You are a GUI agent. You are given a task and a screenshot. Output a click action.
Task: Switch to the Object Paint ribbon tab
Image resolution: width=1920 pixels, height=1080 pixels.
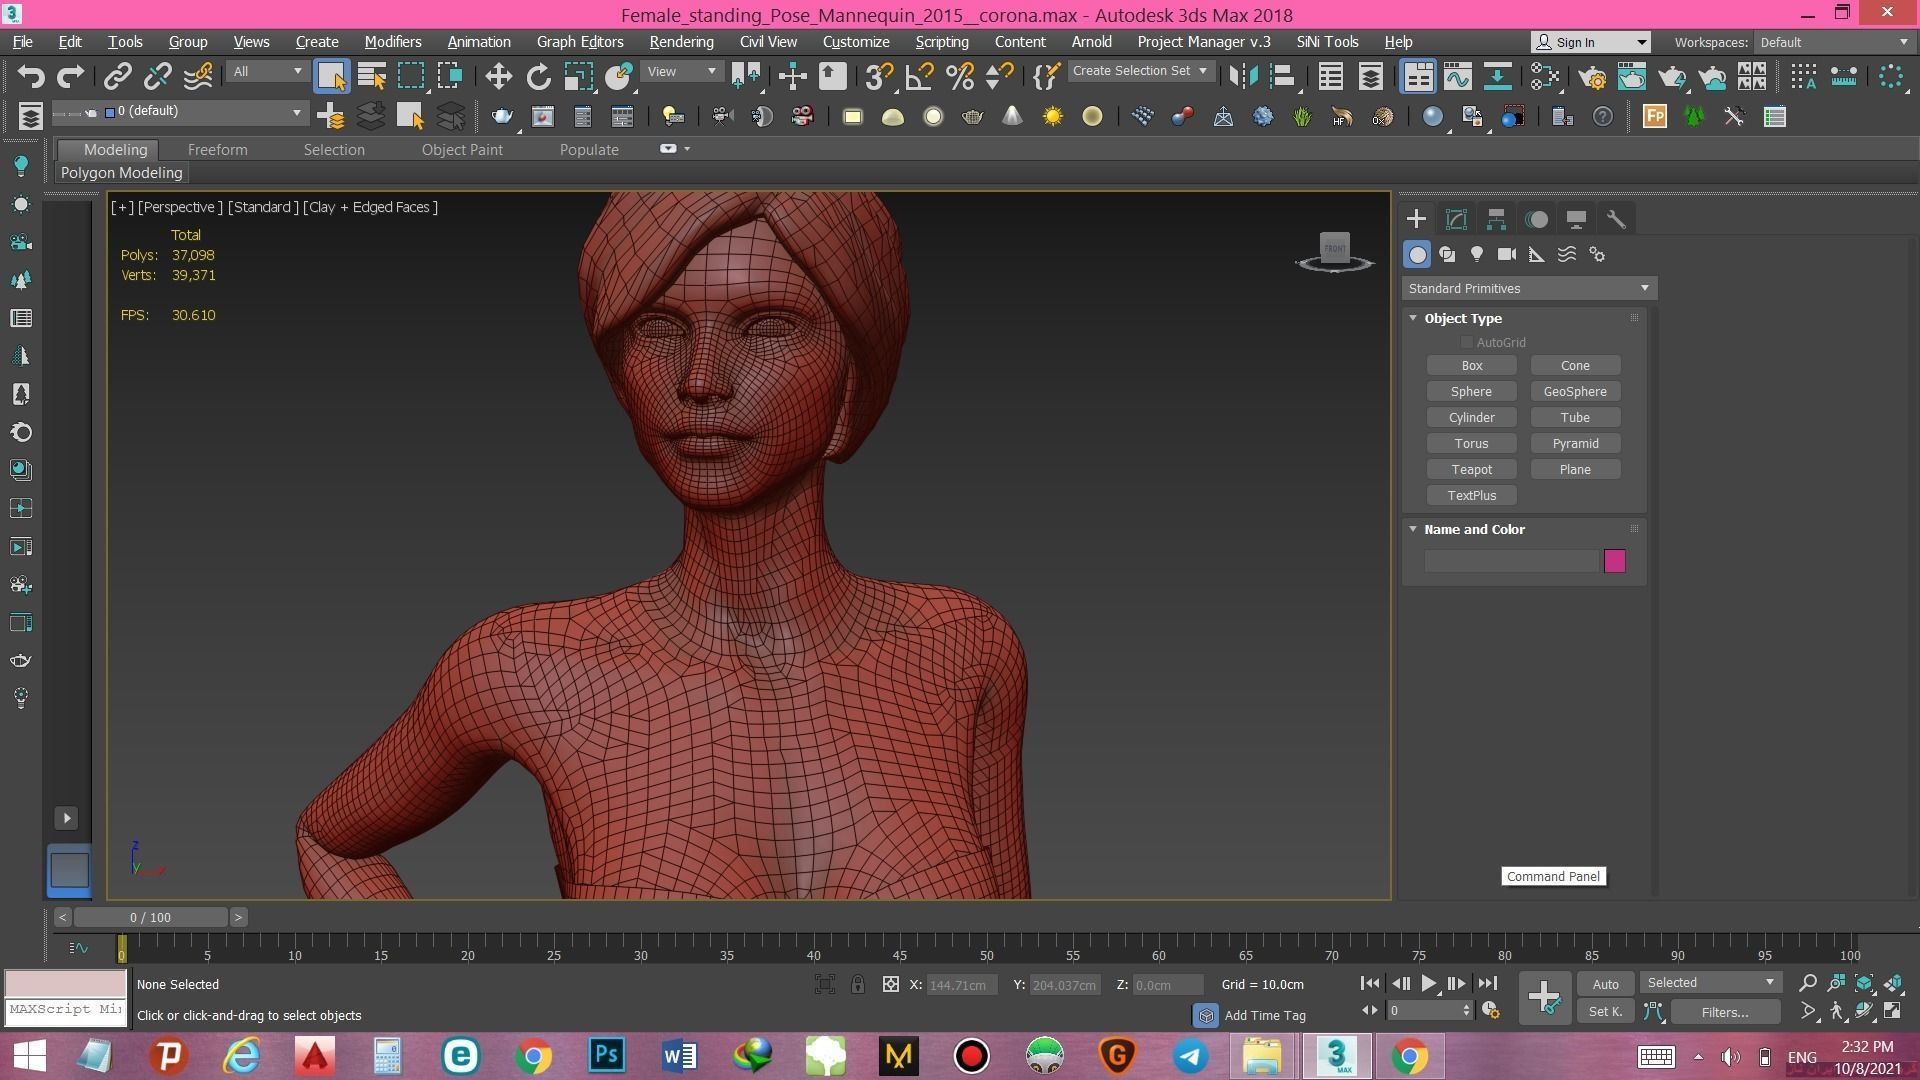click(462, 149)
